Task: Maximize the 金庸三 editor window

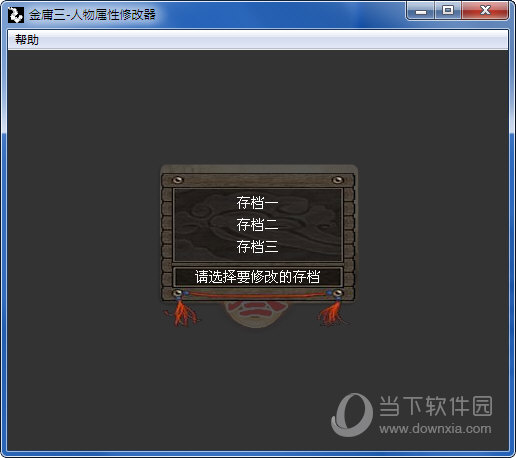Action: click(448, 11)
